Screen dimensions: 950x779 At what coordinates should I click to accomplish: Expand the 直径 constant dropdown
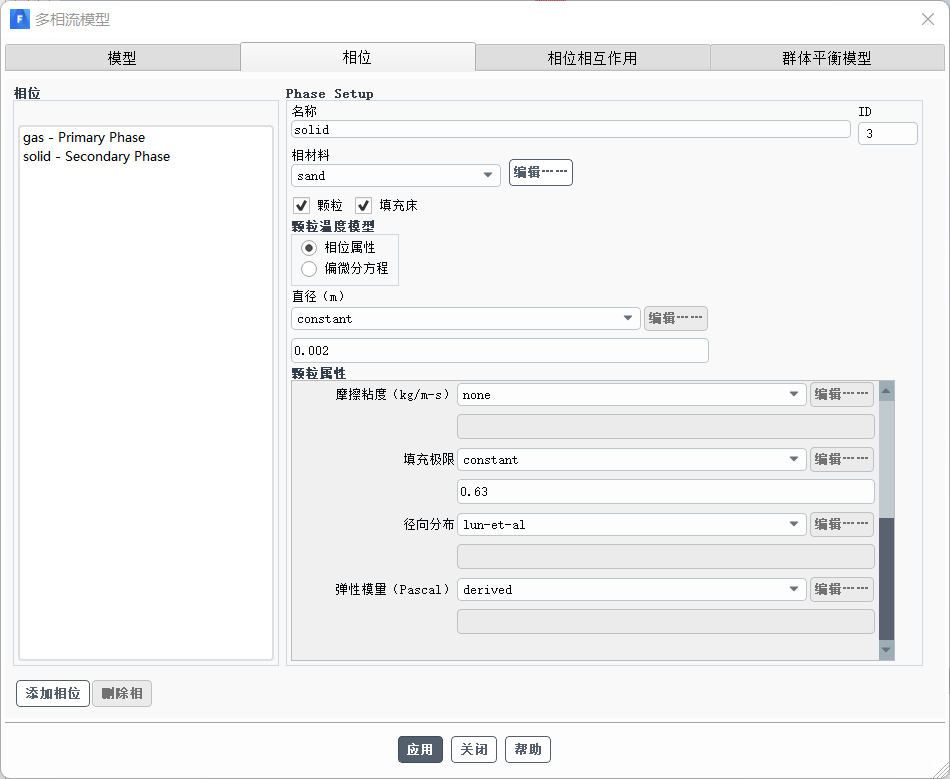coord(466,318)
